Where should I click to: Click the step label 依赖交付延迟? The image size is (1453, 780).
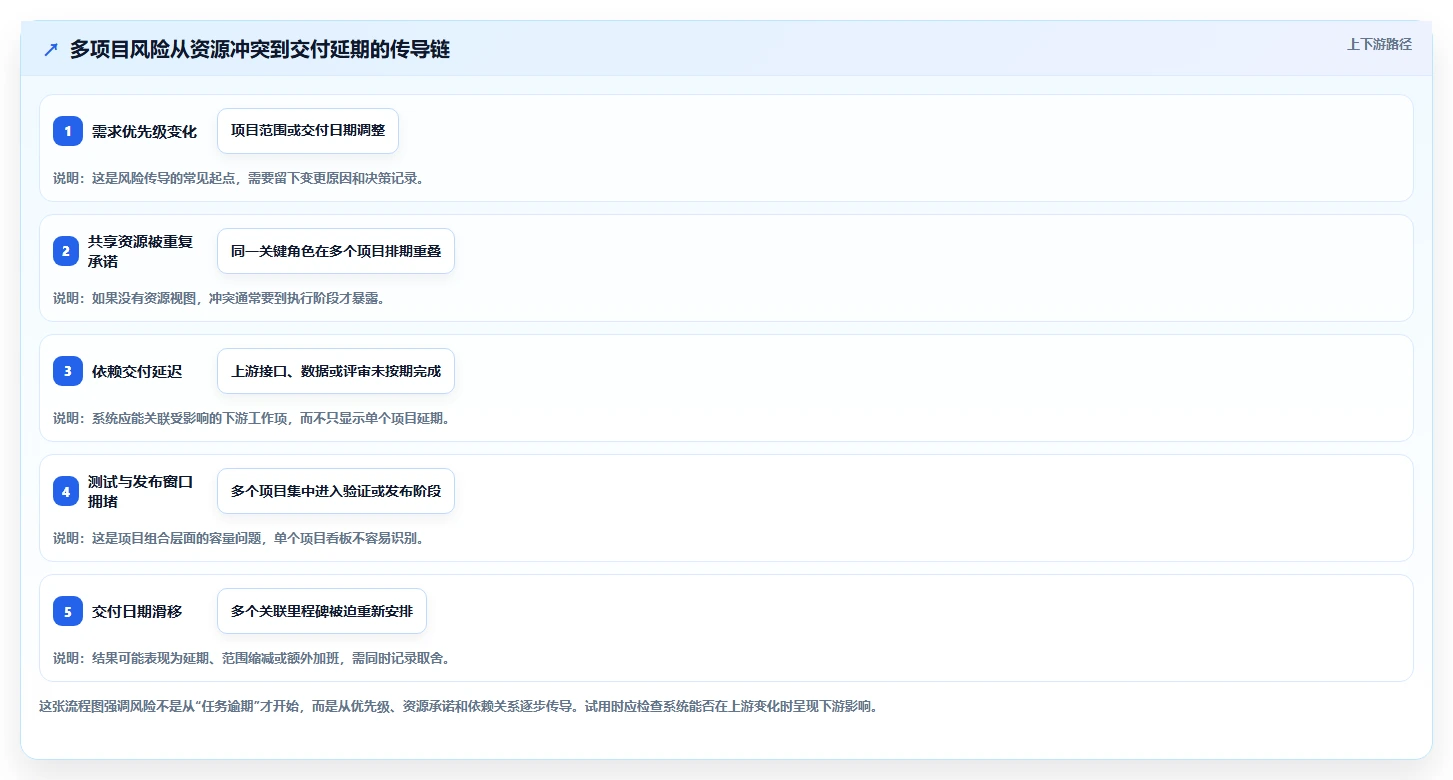pos(137,371)
